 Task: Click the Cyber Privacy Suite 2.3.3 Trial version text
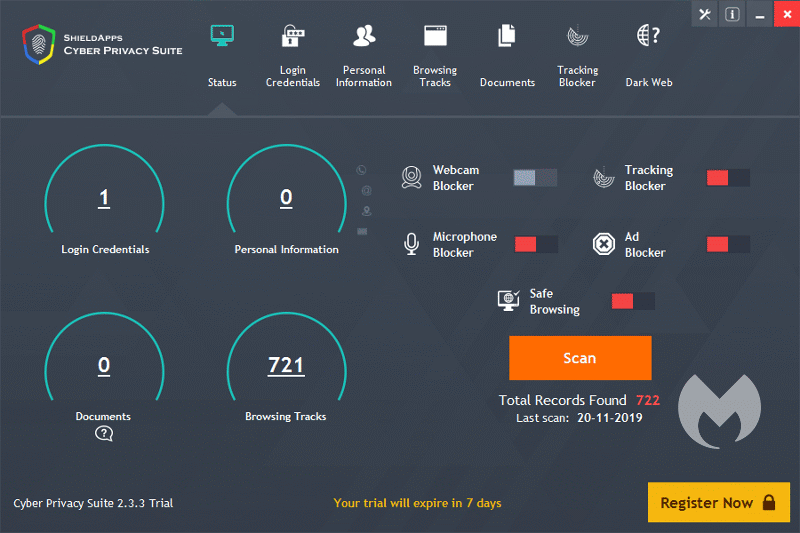[93, 503]
